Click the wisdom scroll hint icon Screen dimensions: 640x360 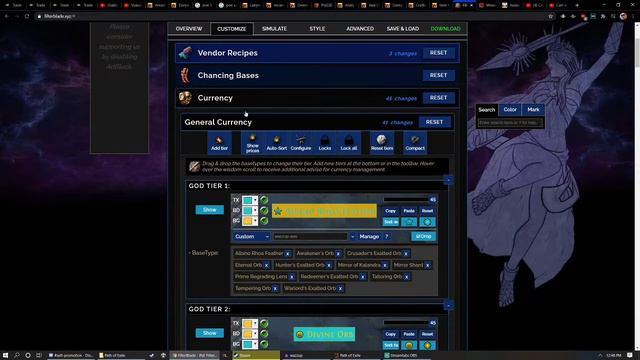coord(195,166)
